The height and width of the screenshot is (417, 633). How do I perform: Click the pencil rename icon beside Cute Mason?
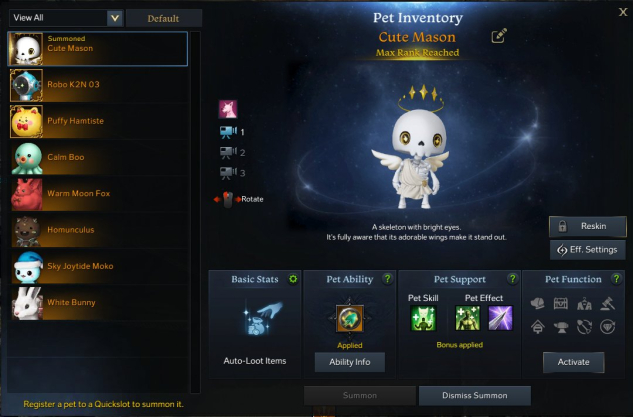tap(499, 36)
